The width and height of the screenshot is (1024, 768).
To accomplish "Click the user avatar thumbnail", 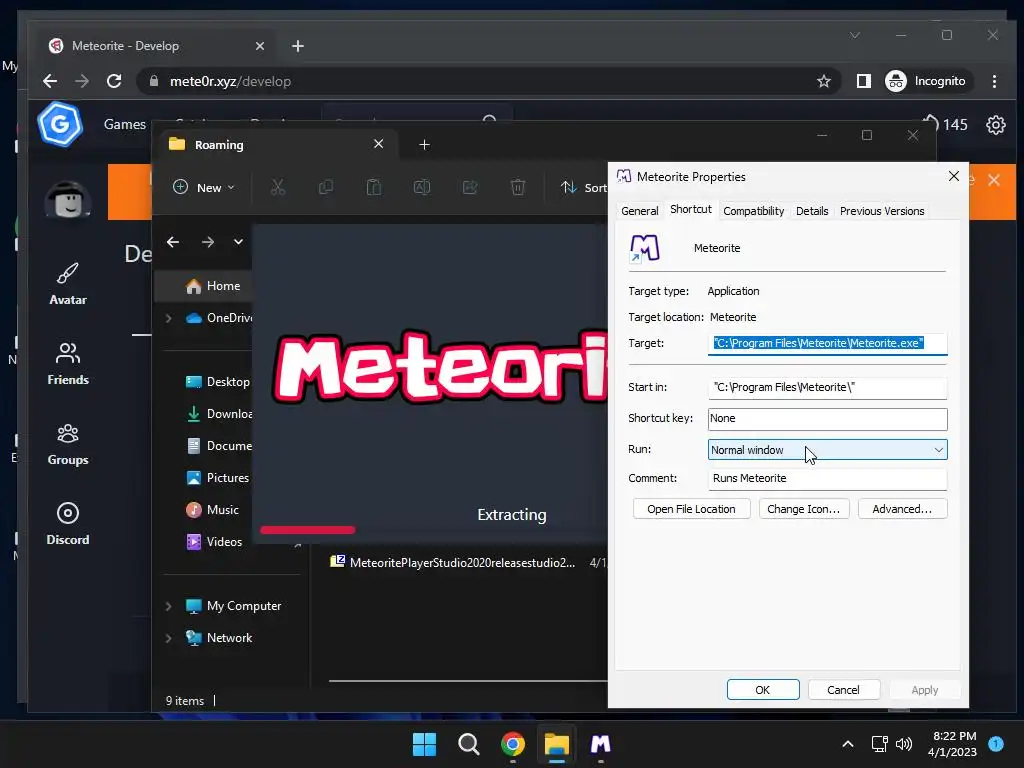I will click(x=68, y=200).
